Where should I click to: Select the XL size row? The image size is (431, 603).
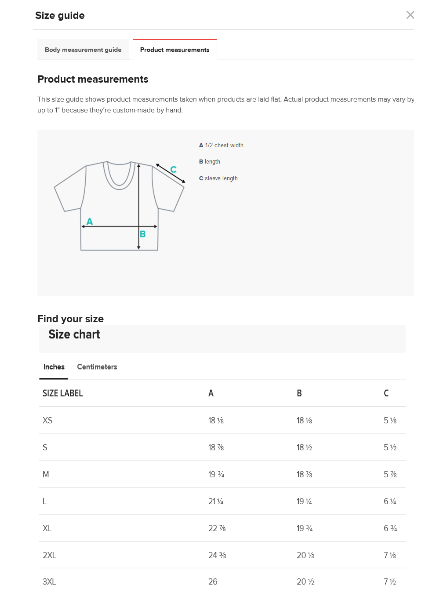[222, 528]
